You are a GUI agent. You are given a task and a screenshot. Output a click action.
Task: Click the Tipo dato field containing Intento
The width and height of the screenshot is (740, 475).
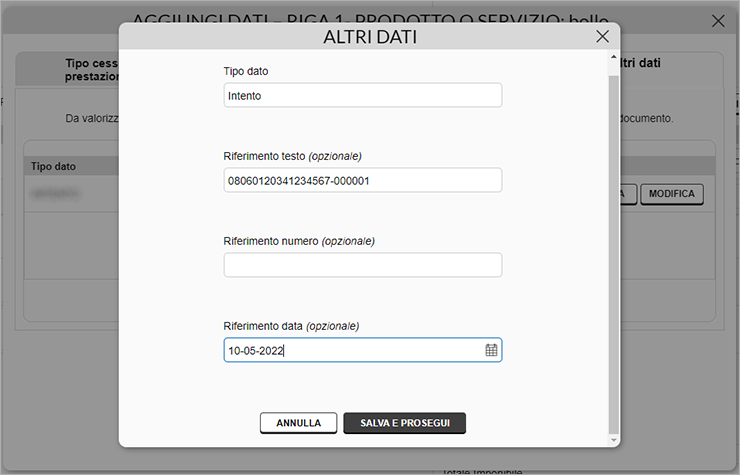coord(362,95)
